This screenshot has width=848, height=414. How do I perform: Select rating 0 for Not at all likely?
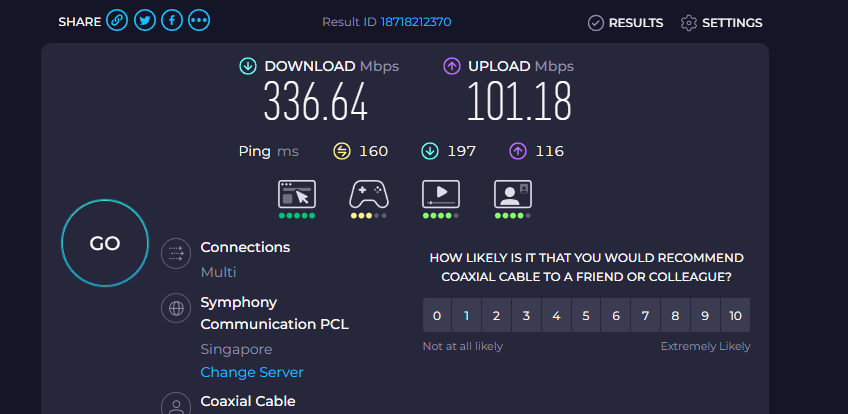click(436, 316)
